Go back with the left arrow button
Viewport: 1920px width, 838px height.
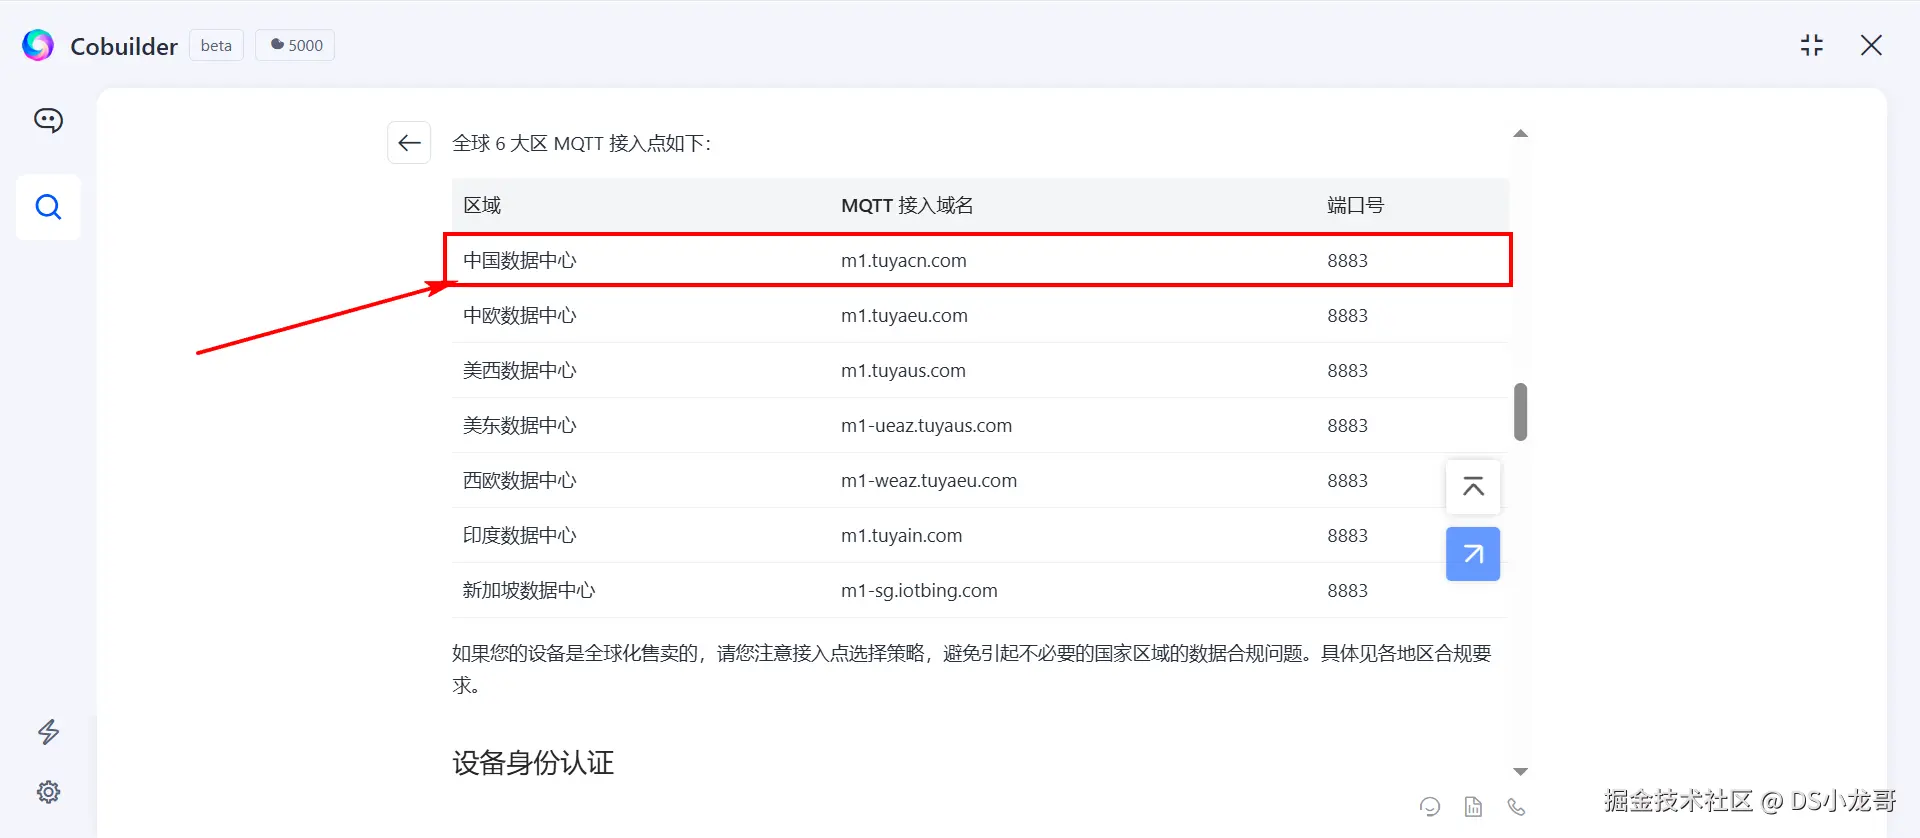tap(409, 143)
